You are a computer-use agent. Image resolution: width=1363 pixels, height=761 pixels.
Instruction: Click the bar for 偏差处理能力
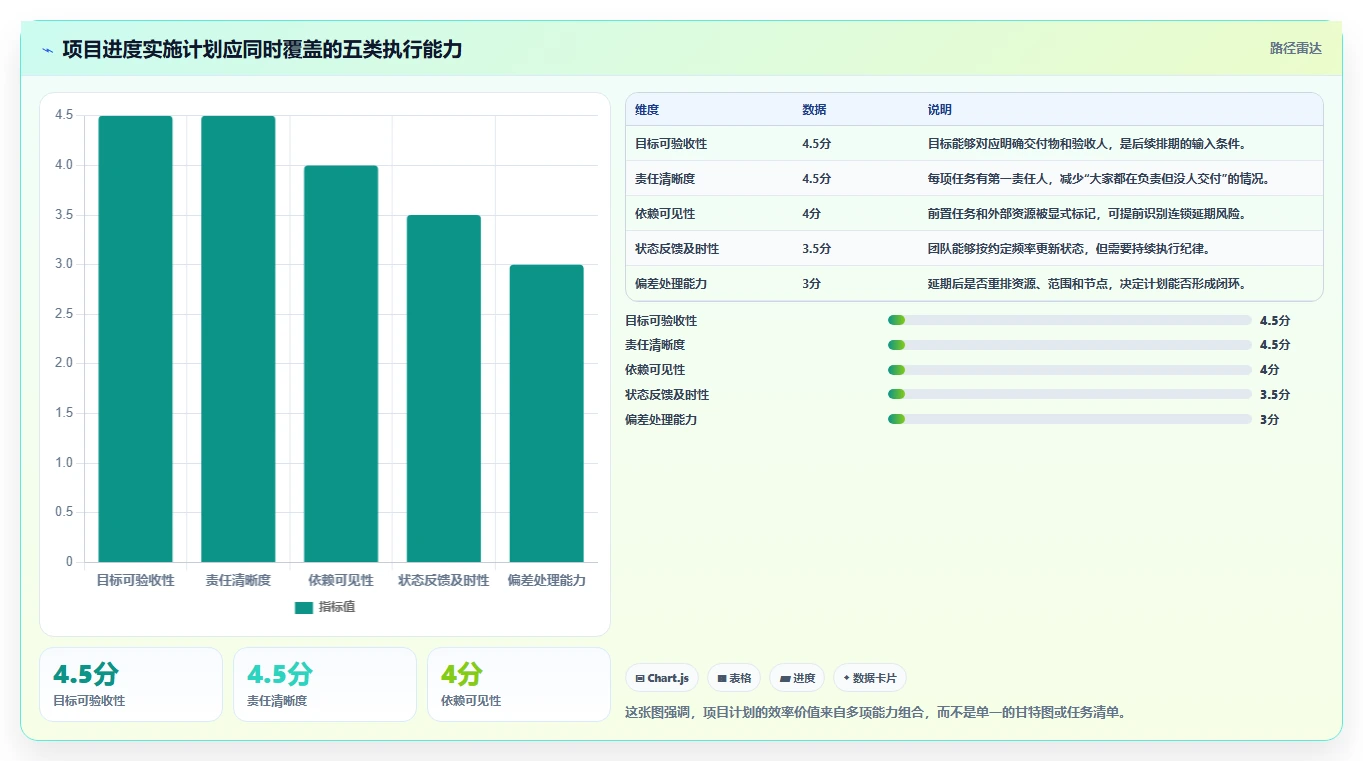tap(546, 413)
